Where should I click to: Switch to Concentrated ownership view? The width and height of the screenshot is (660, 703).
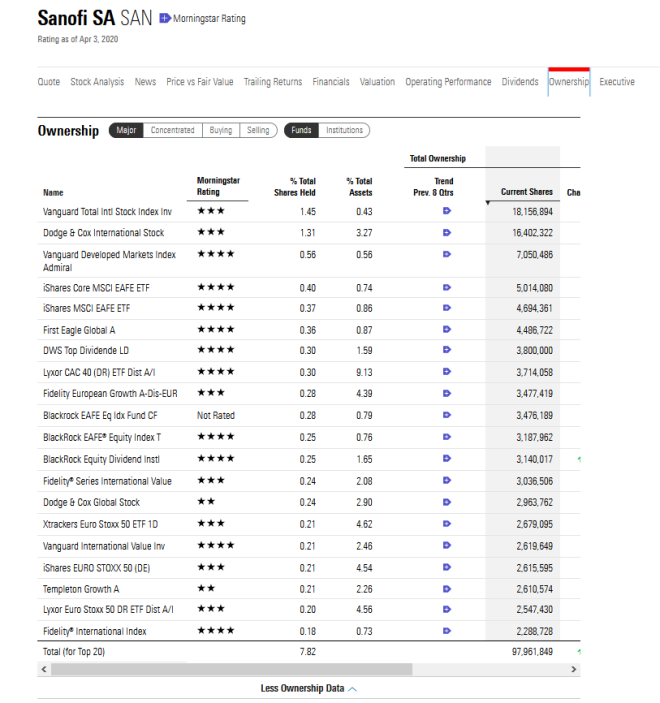pyautogui.click(x=172, y=130)
